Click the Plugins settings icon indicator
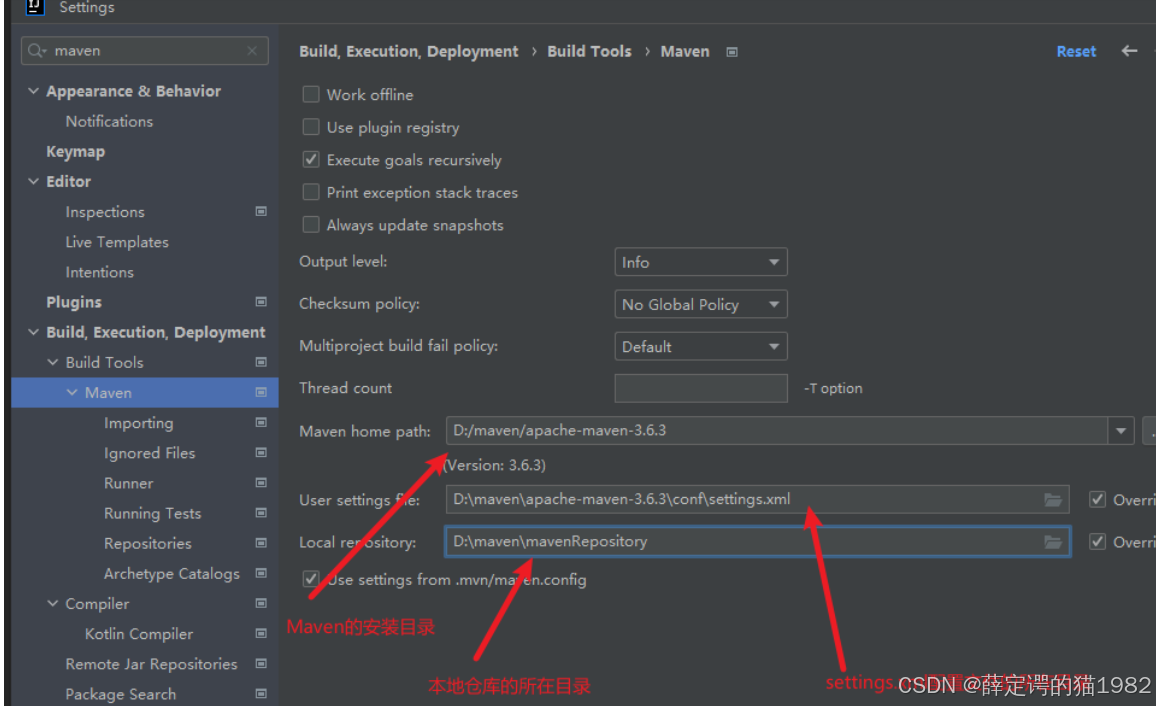Viewport: 1156px width, 706px height. coord(261,301)
